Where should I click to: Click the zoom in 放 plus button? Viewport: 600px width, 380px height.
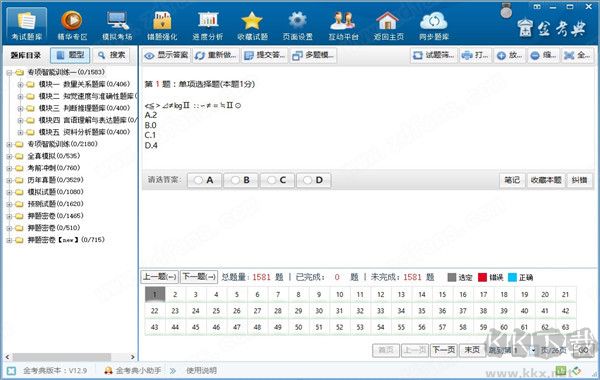tap(510, 55)
